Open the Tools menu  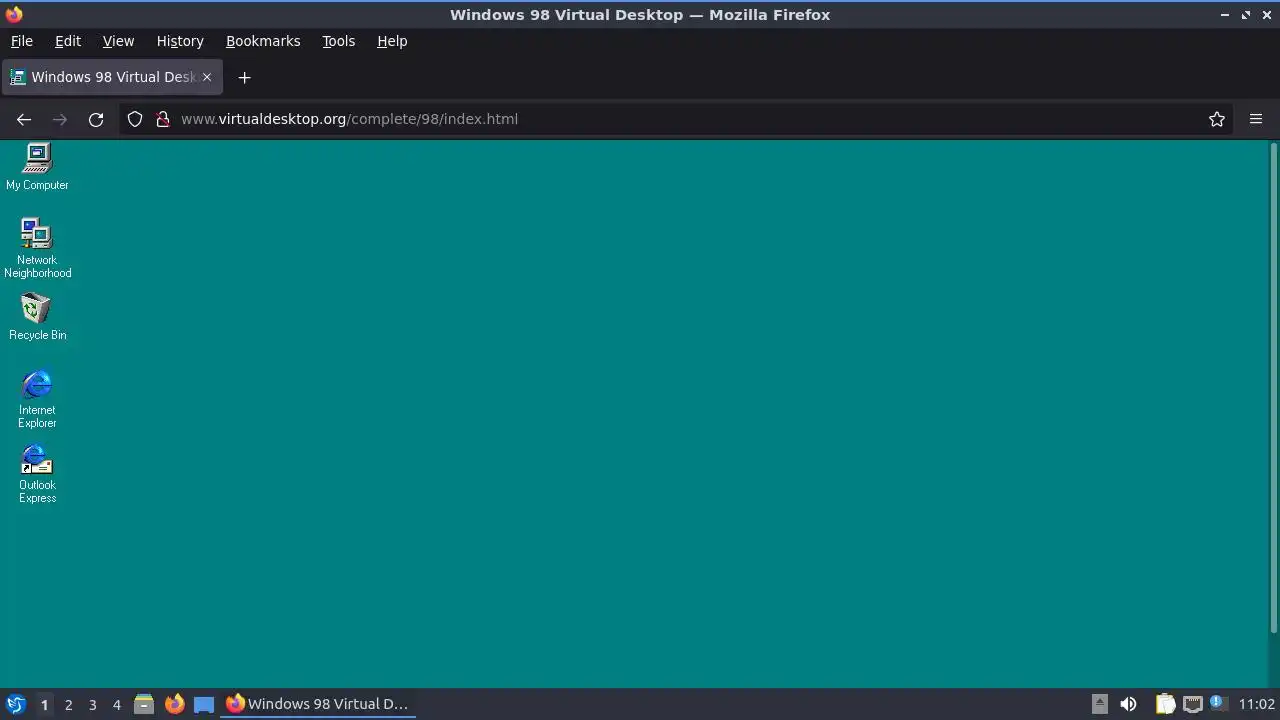coord(338,41)
